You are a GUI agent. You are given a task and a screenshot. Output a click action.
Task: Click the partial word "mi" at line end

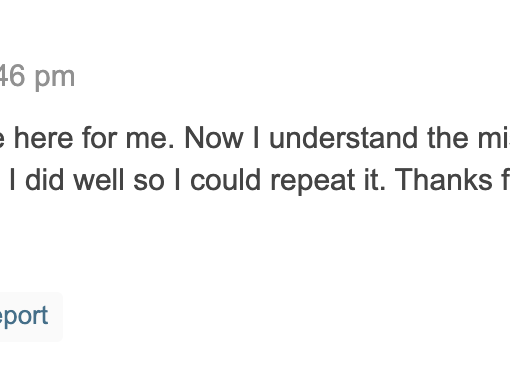pos(494,138)
